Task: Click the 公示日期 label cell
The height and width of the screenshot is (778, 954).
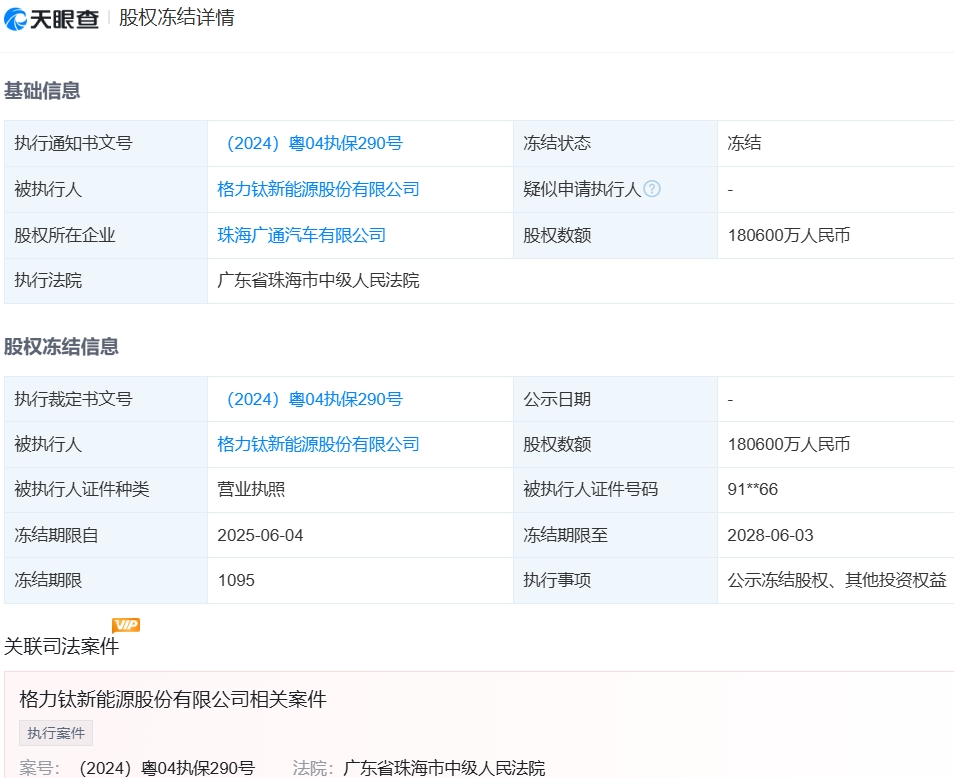Action: point(615,399)
